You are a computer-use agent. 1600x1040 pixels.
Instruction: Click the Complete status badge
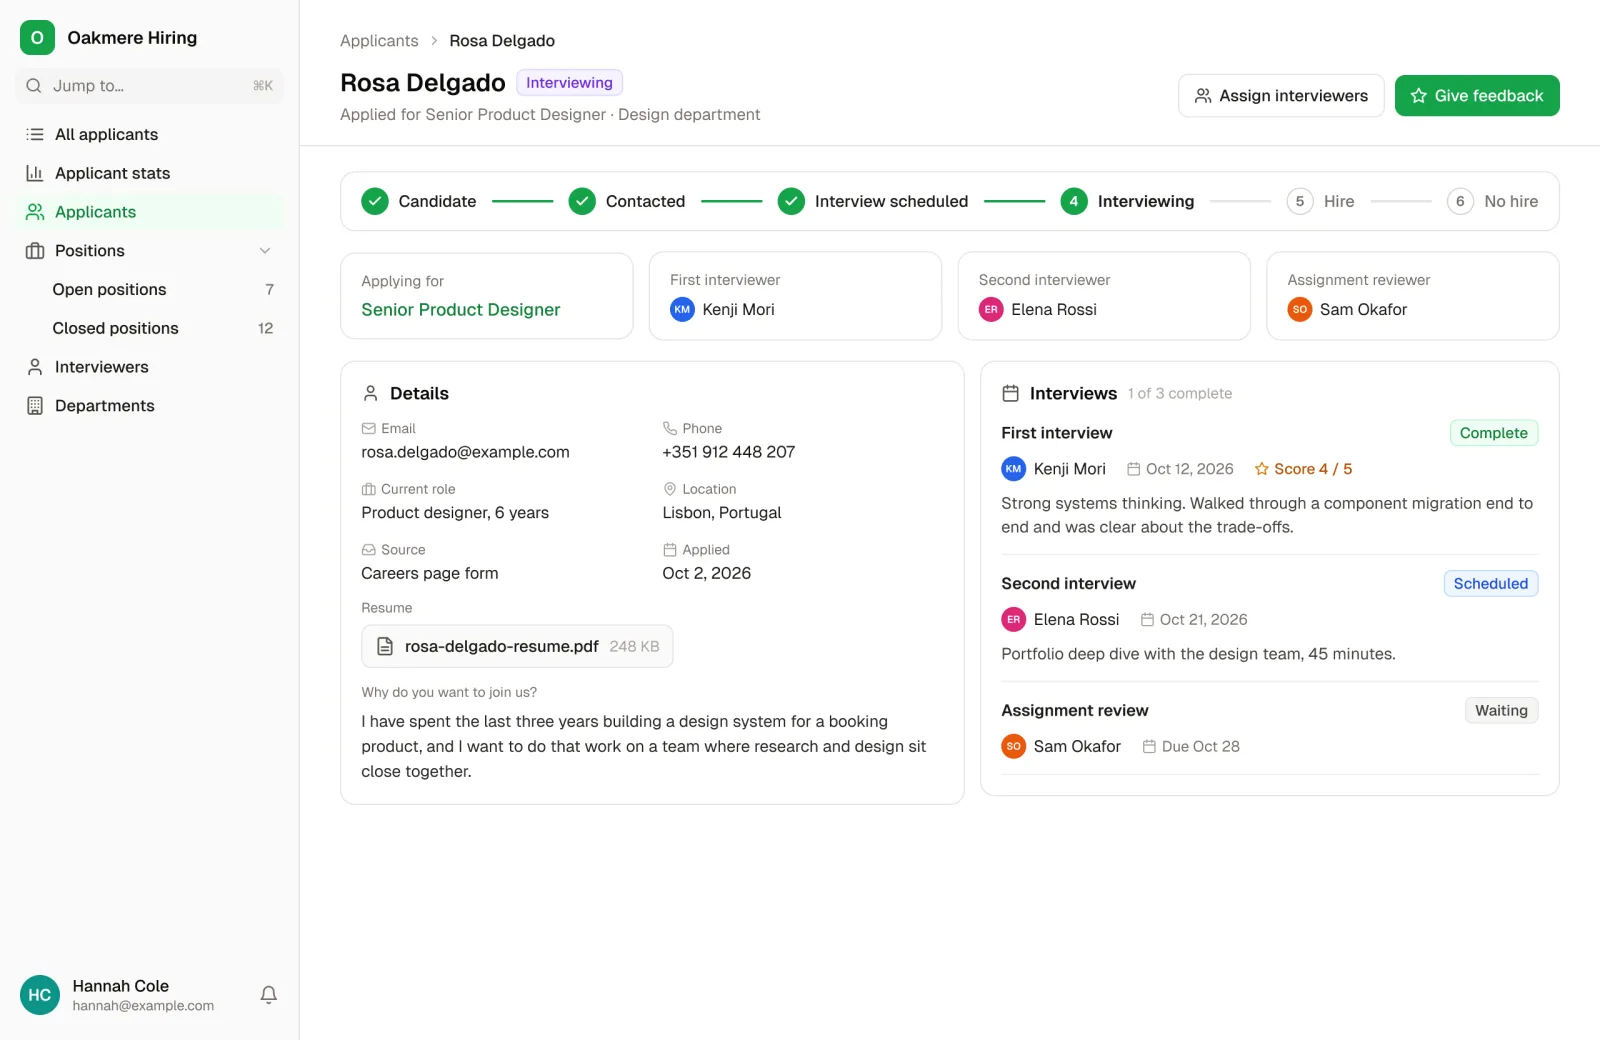(1494, 433)
